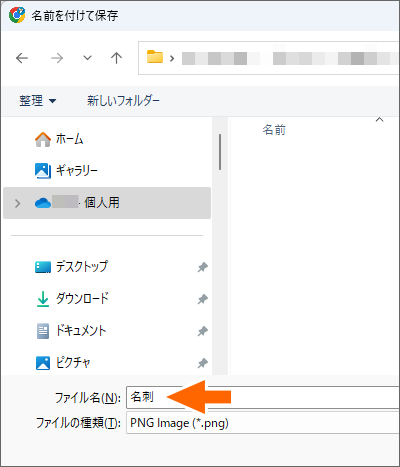
Task: Click the OneDrive cloud icon
Action: (x=43, y=203)
